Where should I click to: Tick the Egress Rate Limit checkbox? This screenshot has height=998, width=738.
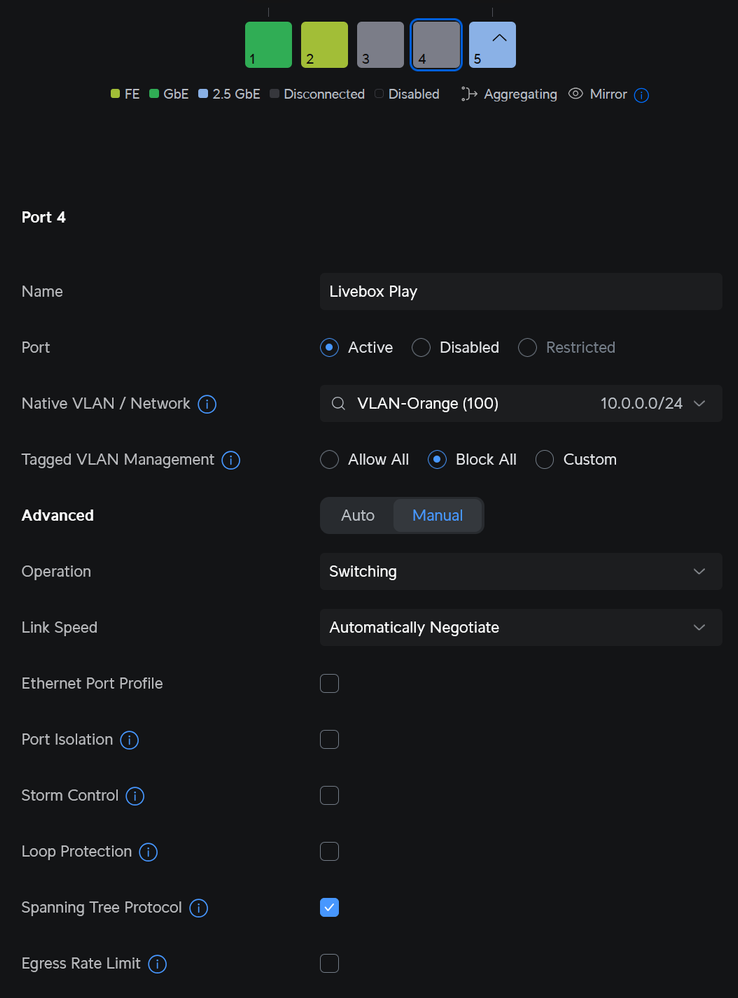329,964
